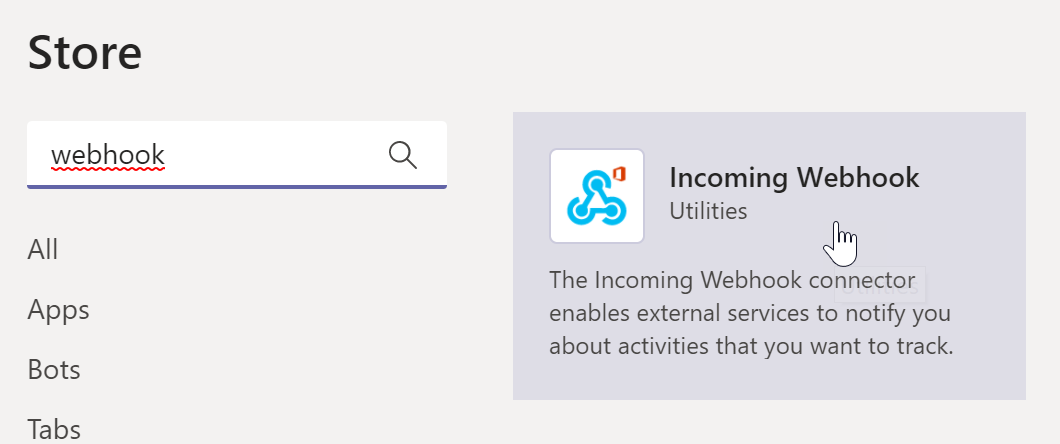Click the Store page heading
Viewport: 1060px width, 444px height.
[x=85, y=53]
